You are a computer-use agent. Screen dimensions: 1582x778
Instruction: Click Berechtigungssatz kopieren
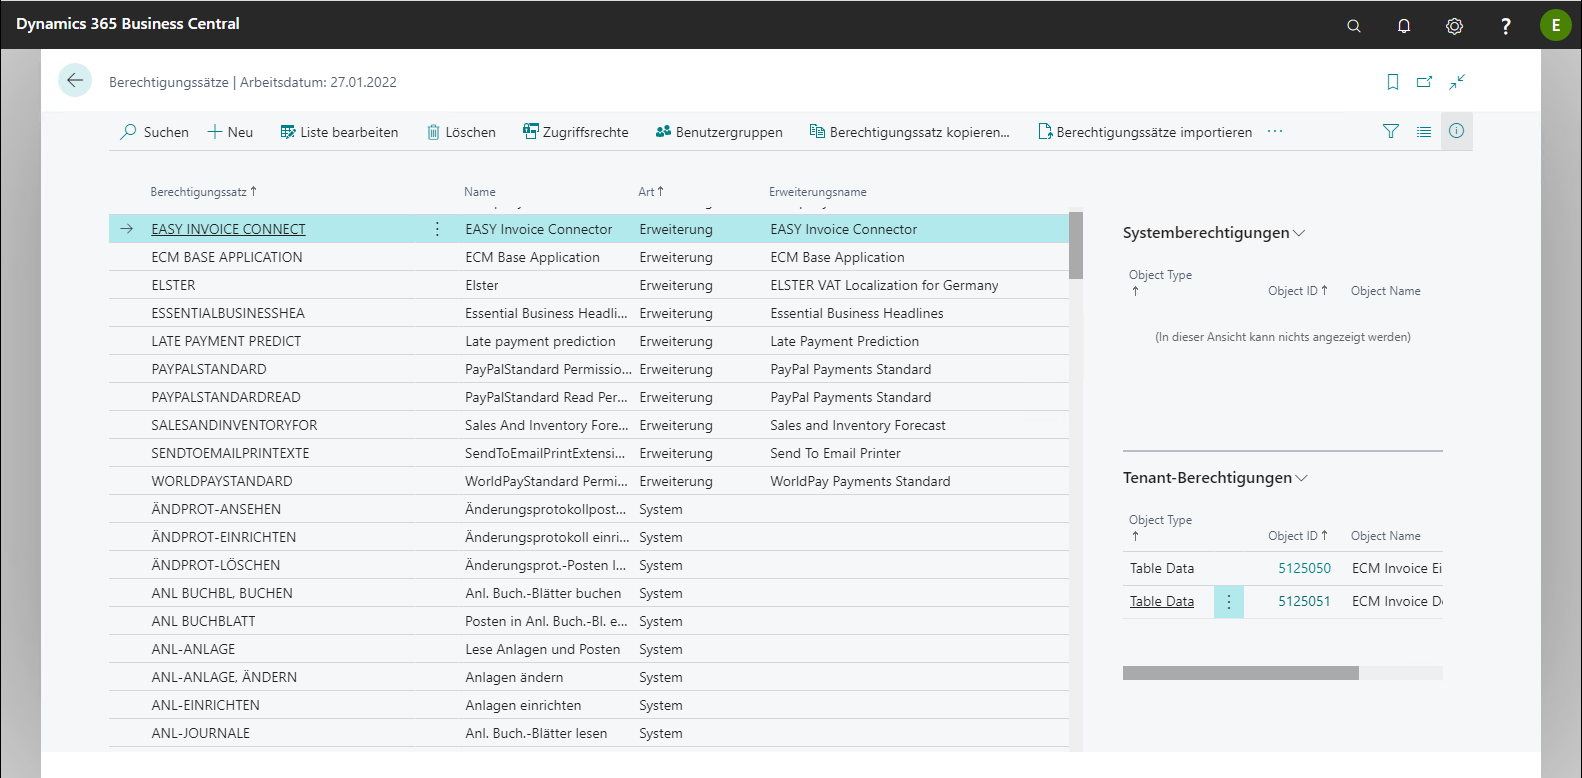(909, 132)
